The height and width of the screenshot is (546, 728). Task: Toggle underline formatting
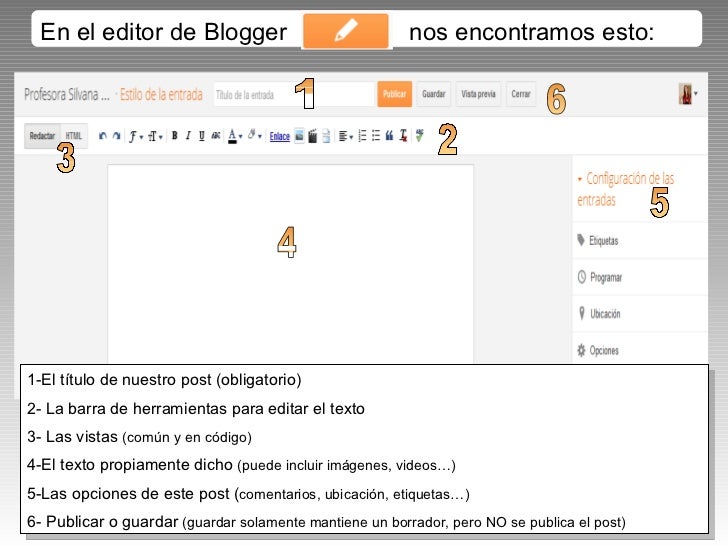(x=202, y=136)
